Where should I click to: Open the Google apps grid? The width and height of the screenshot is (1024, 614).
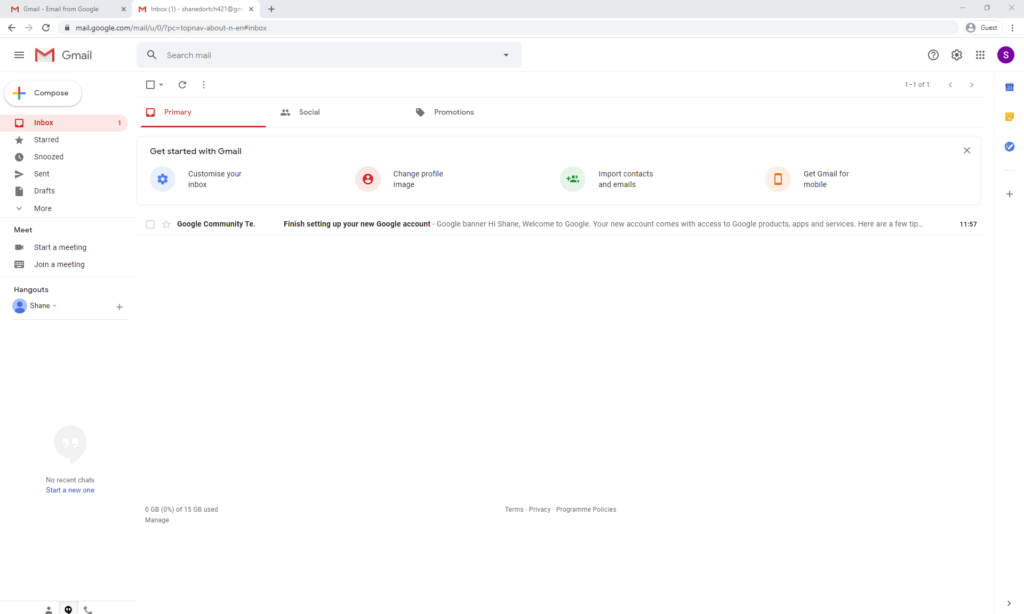pyautogui.click(x=980, y=55)
